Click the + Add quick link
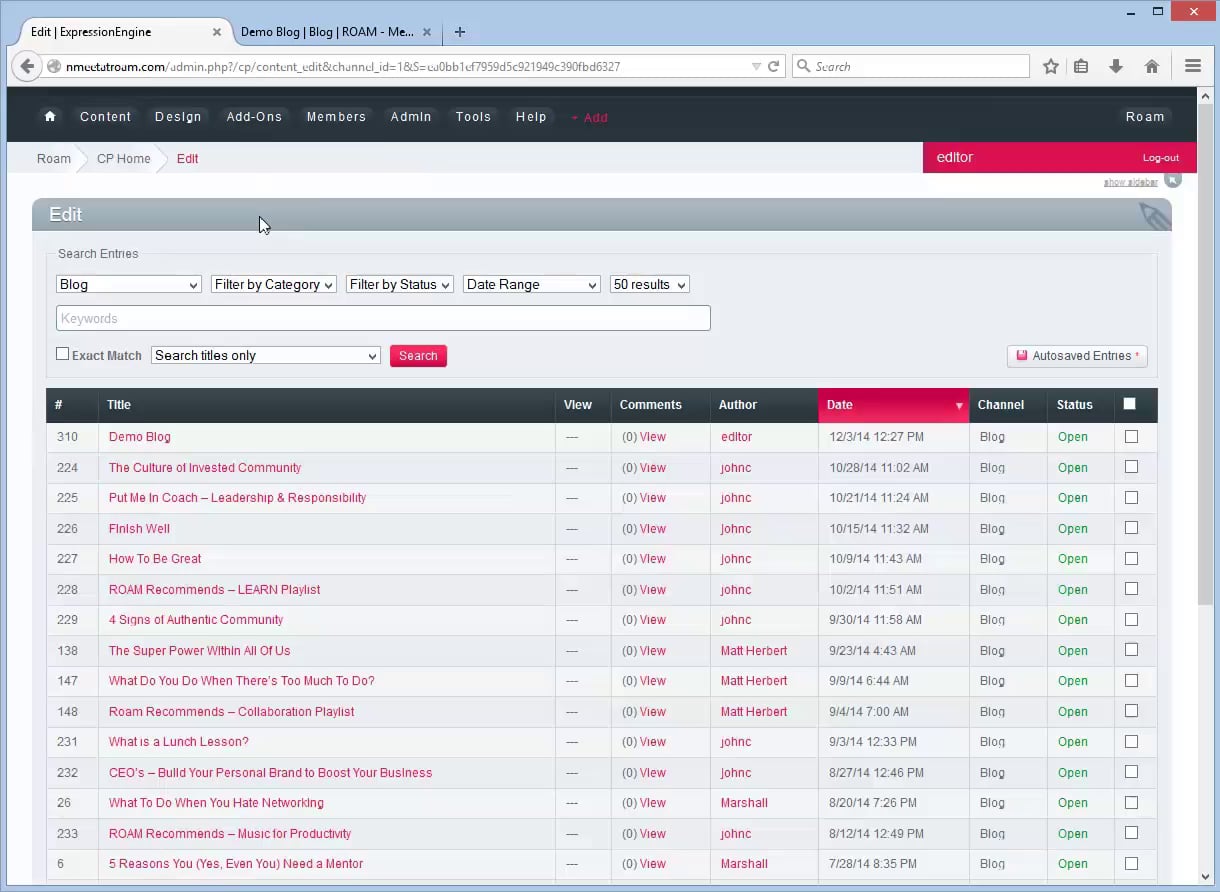 589,118
